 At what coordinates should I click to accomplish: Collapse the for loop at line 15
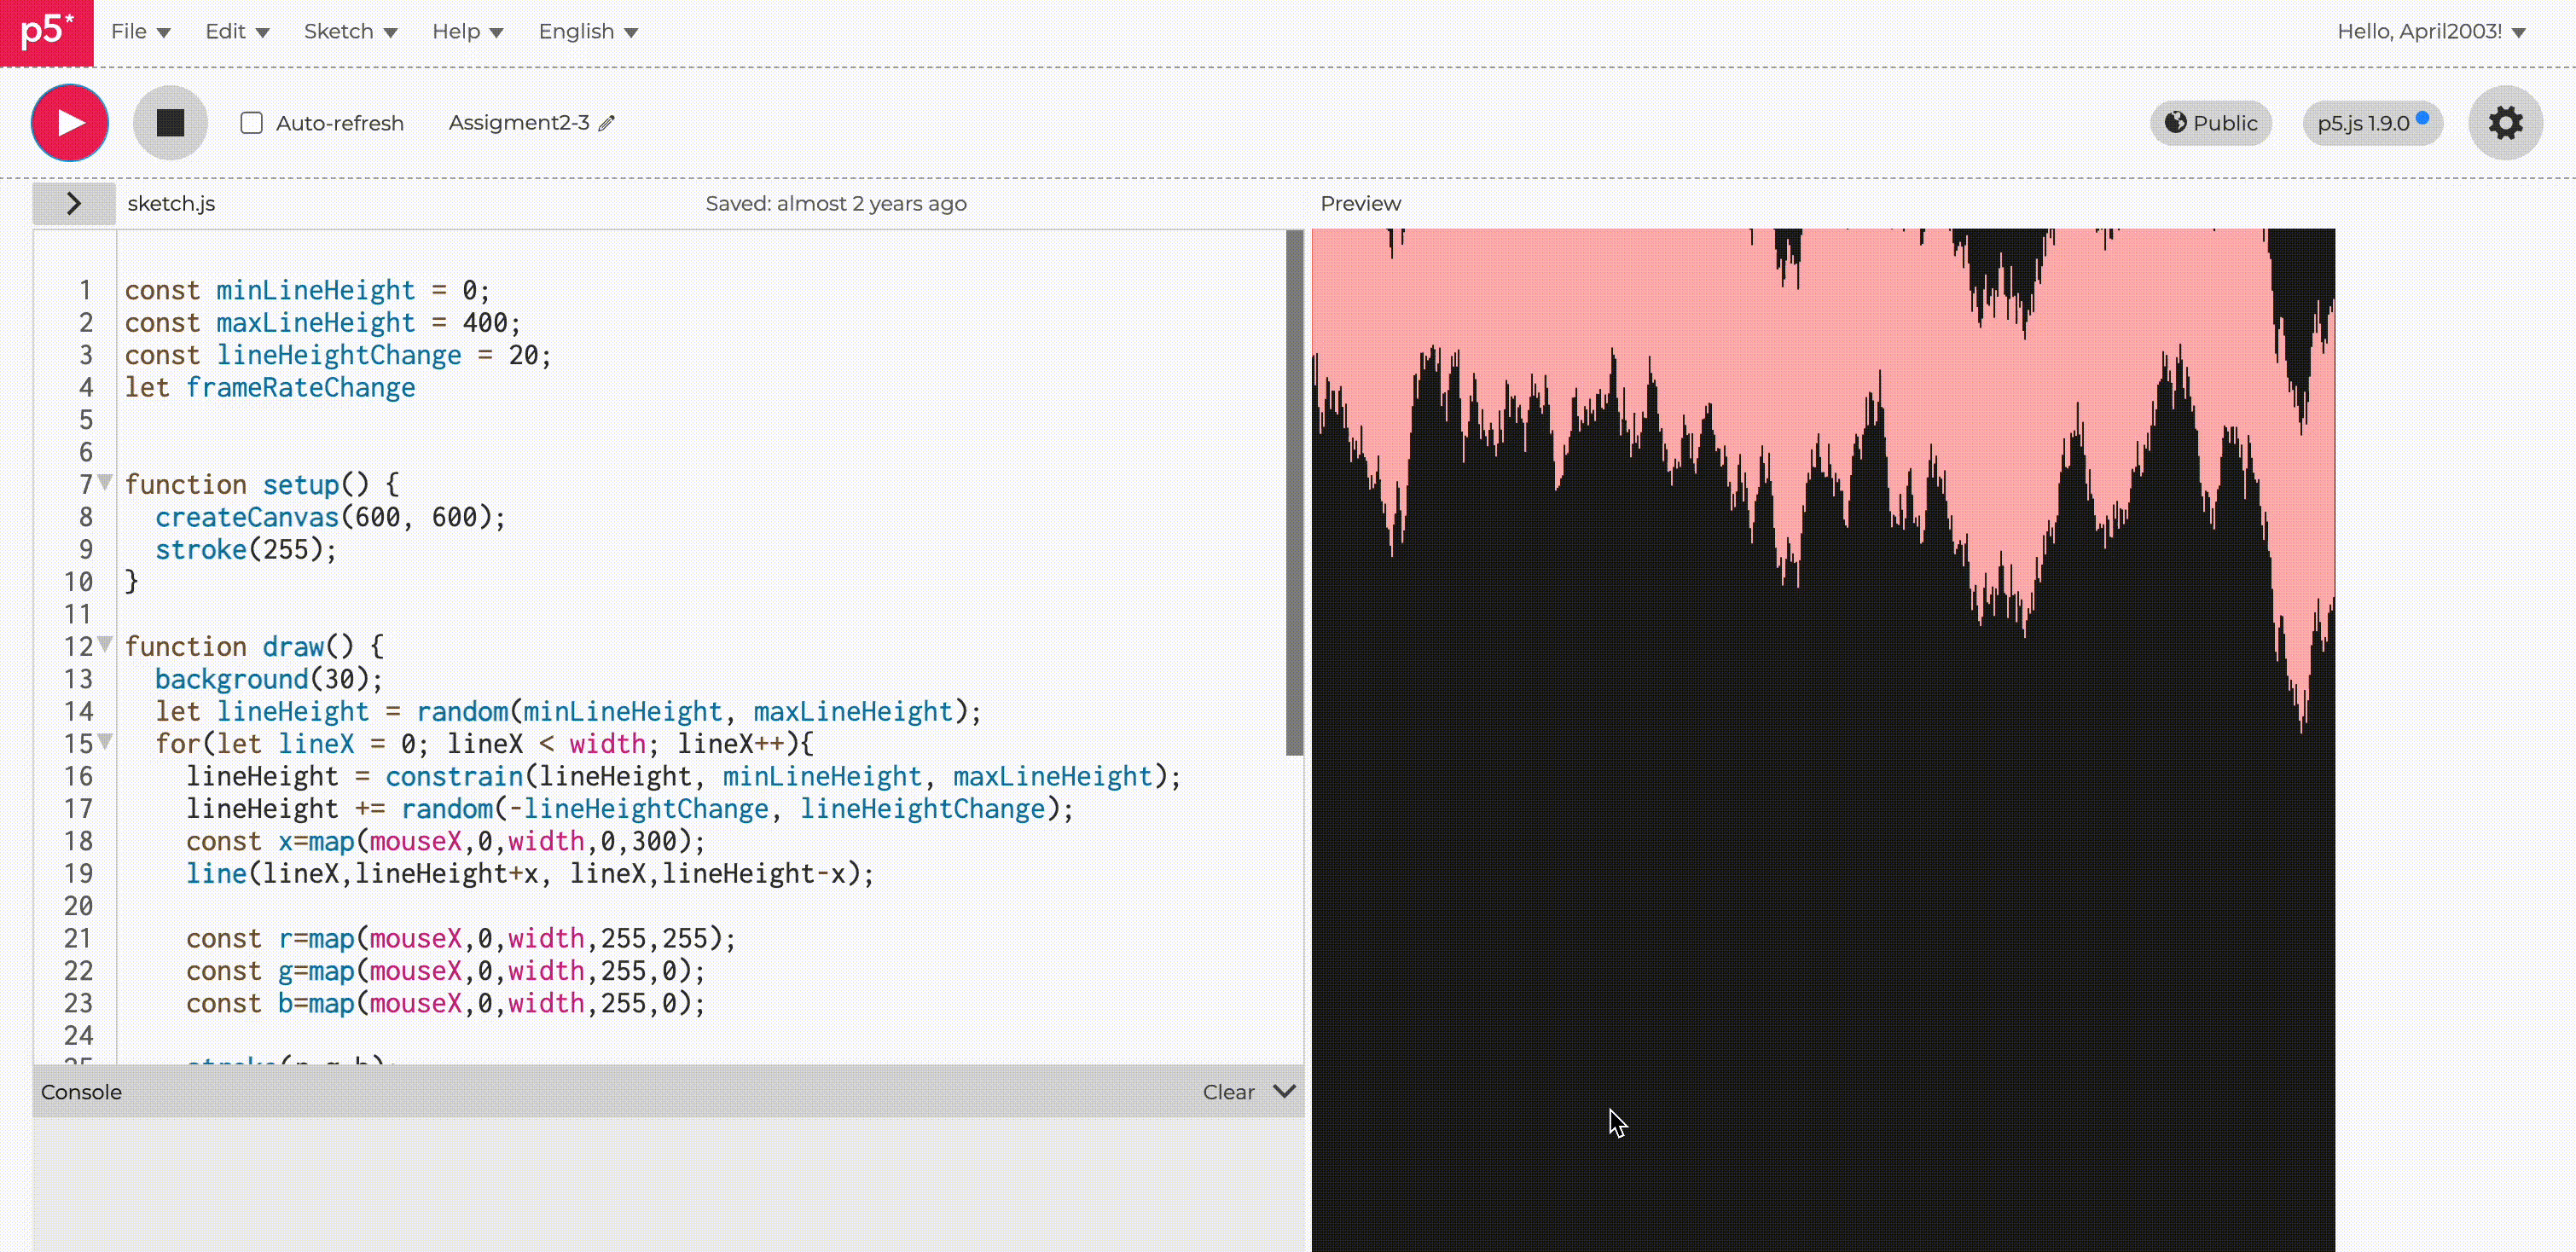pos(105,741)
